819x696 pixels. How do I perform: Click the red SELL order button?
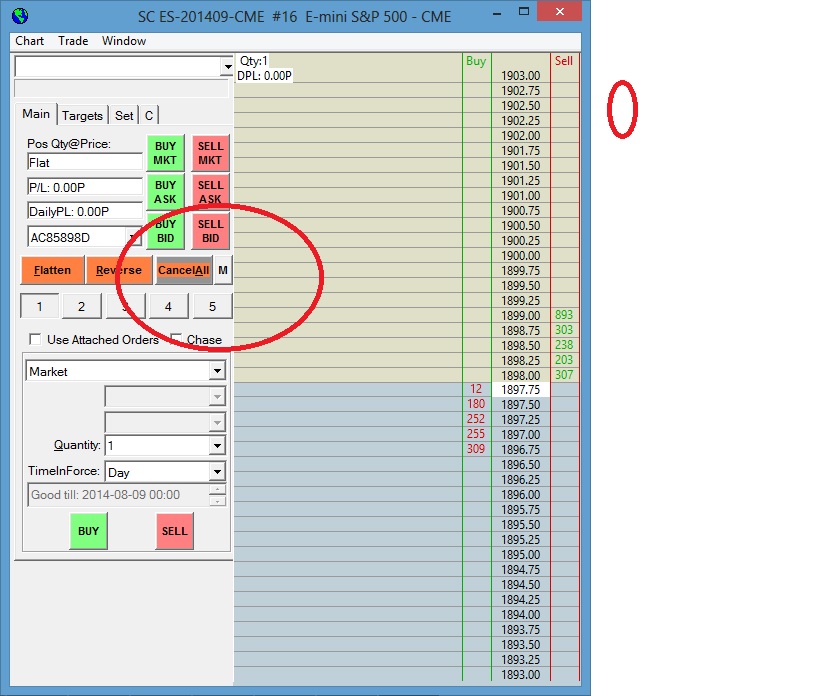click(x=174, y=531)
